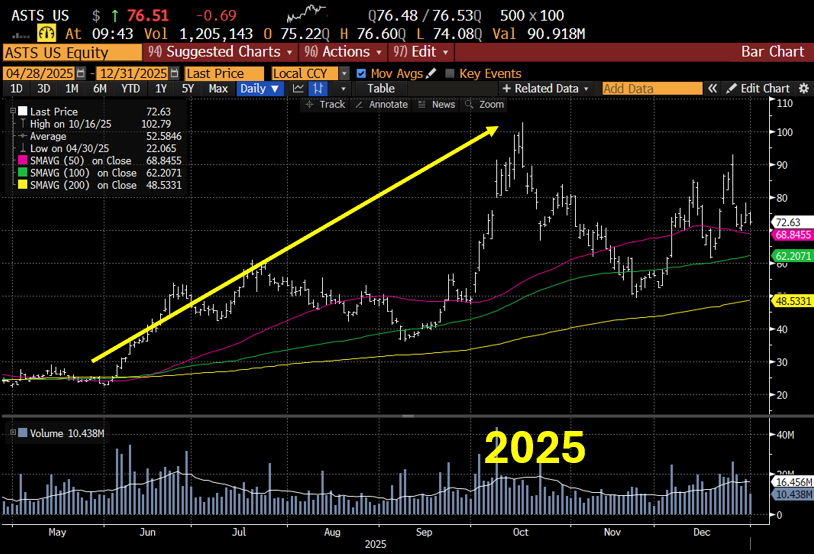Open the Actions dropdown menu
814x554 pixels.
click(x=343, y=52)
